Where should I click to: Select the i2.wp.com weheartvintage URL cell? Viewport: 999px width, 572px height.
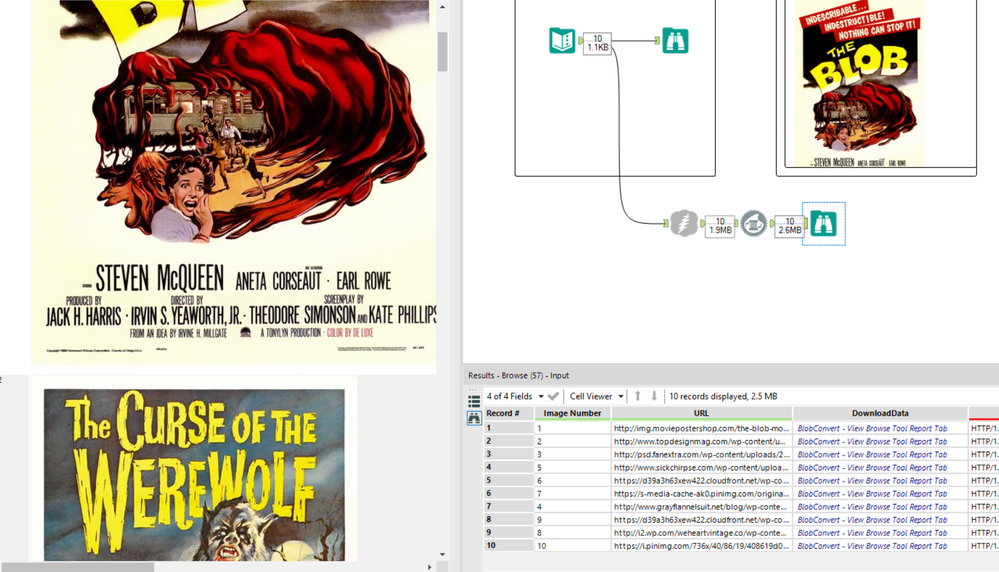coord(701,533)
